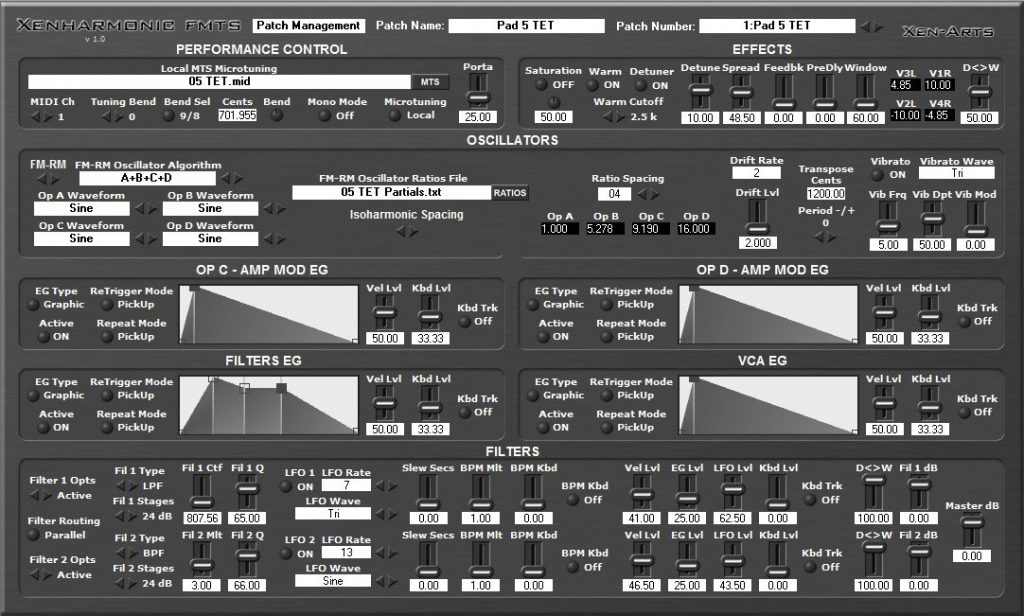Toggle Saturation OFF switch
Viewport: 1024px width, 616px height.
[541, 84]
